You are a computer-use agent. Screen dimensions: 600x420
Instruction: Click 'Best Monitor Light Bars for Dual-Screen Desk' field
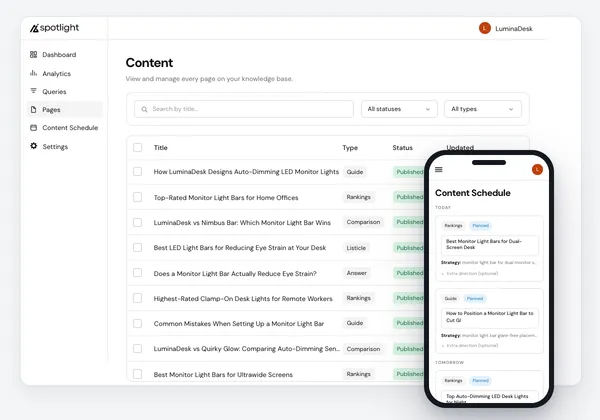point(489,245)
